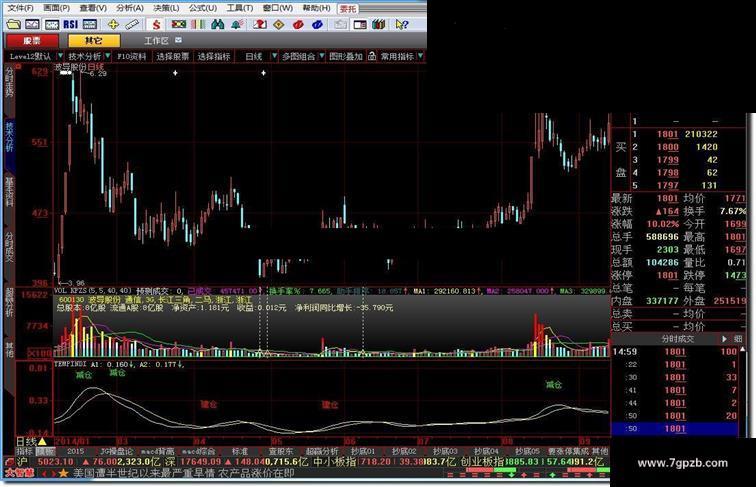
Task: Select the JG操盘论 indicator tab
Action: pos(117,451)
